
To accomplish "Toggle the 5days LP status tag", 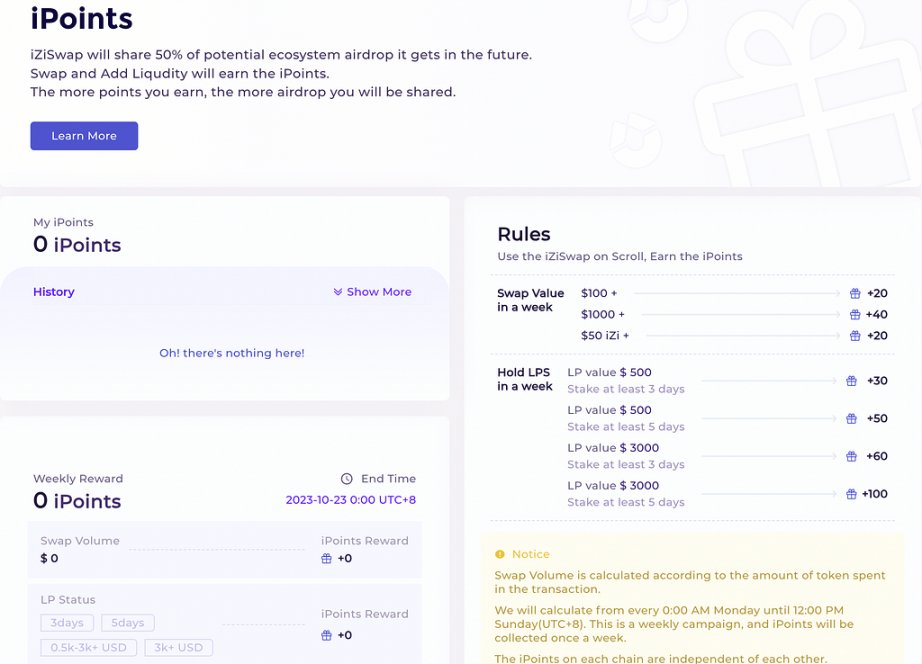I will [x=127, y=623].
